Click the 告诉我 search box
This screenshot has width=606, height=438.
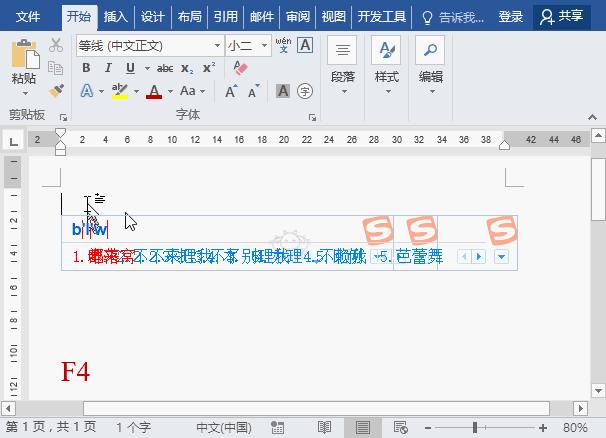tap(453, 17)
